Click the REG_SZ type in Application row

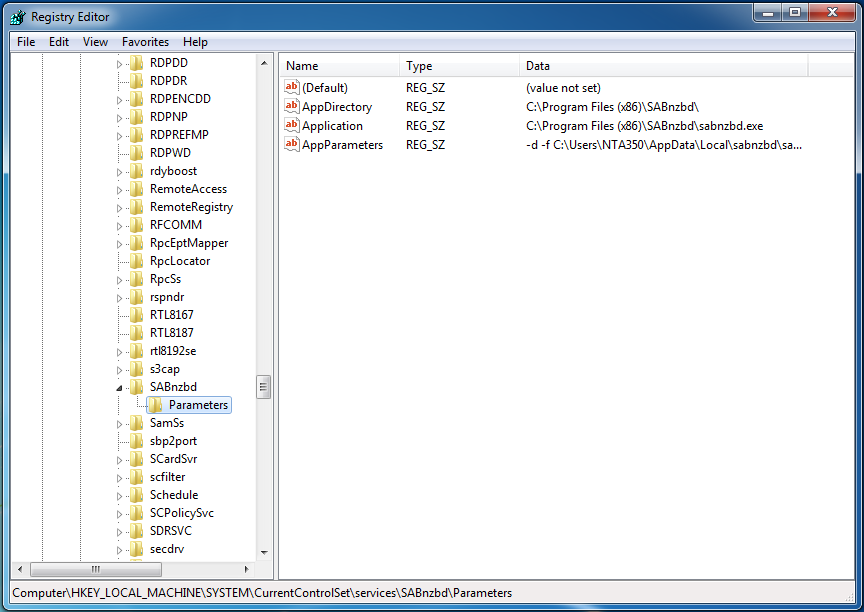click(425, 126)
